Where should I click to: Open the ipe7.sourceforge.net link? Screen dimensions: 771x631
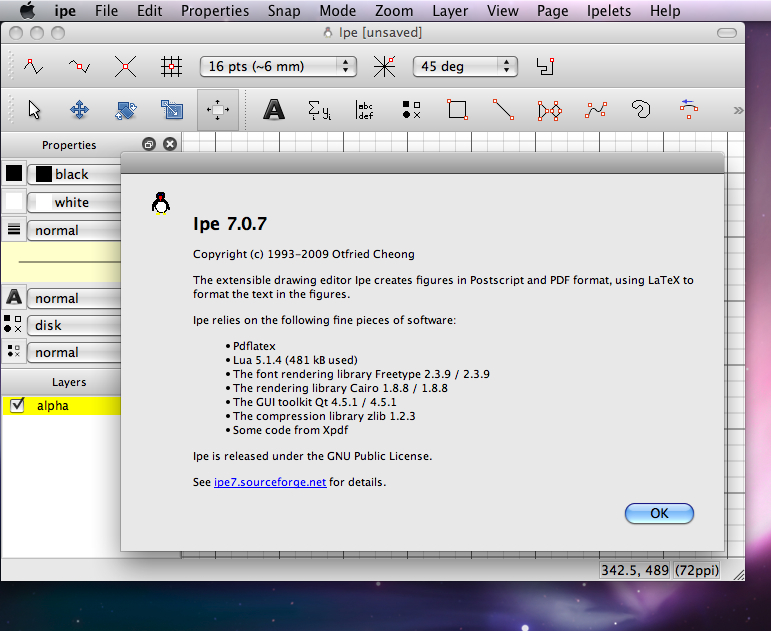click(270, 482)
